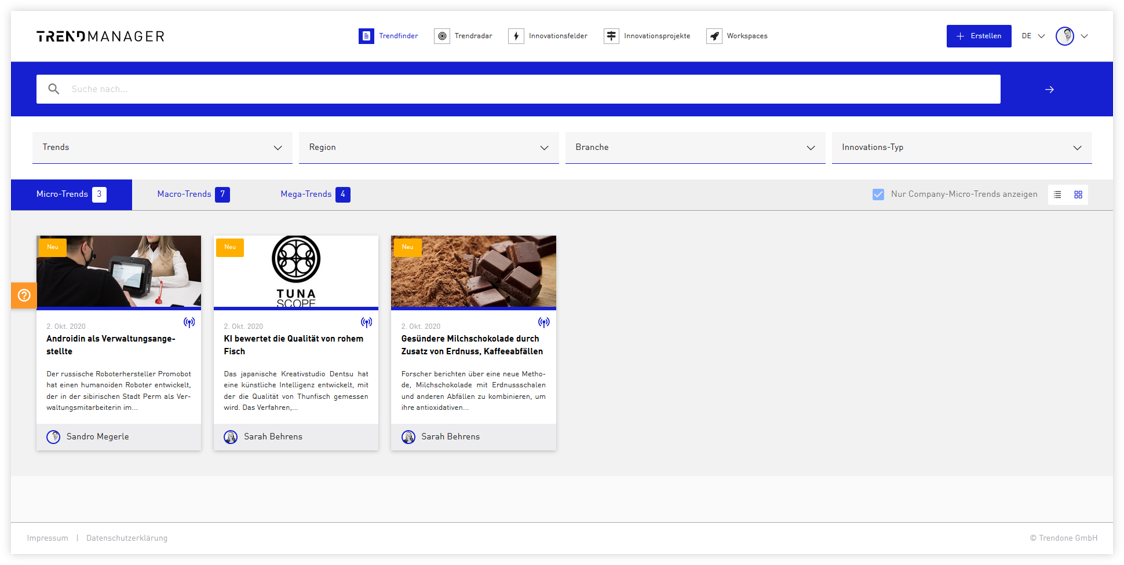The width and height of the screenshot is (1124, 565).
Task: Open the Tuna Scope trend card thumbnail
Action: pyautogui.click(x=296, y=272)
